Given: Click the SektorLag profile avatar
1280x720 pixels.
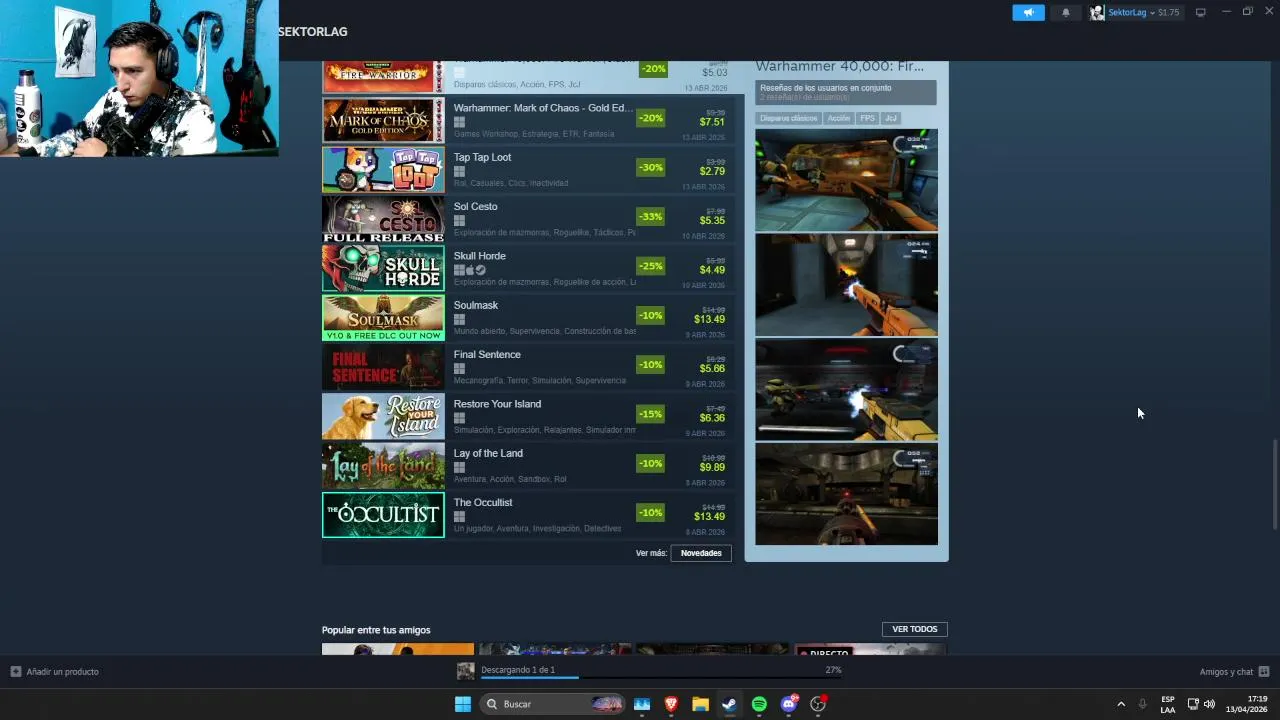Looking at the screenshot, I should point(1097,13).
